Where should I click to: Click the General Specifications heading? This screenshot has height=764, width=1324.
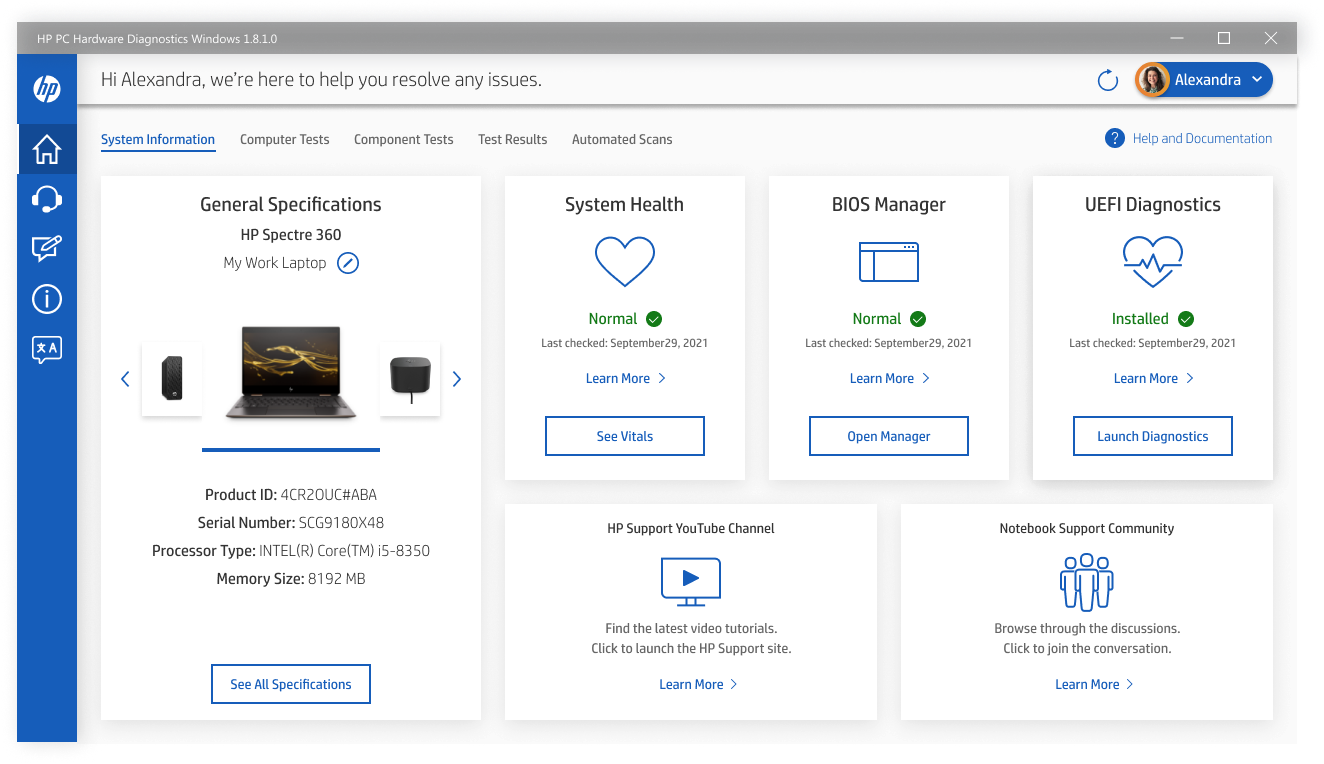click(x=291, y=205)
